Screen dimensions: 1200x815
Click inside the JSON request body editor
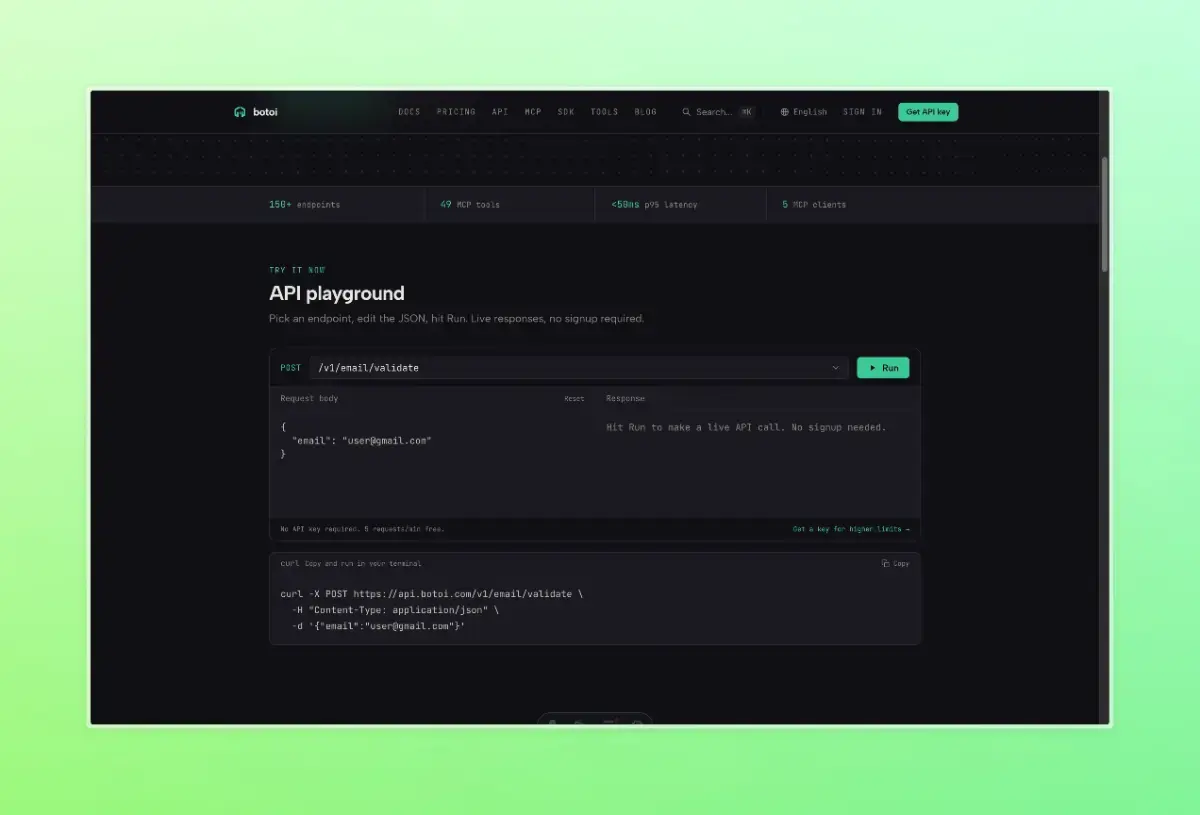coord(432,463)
